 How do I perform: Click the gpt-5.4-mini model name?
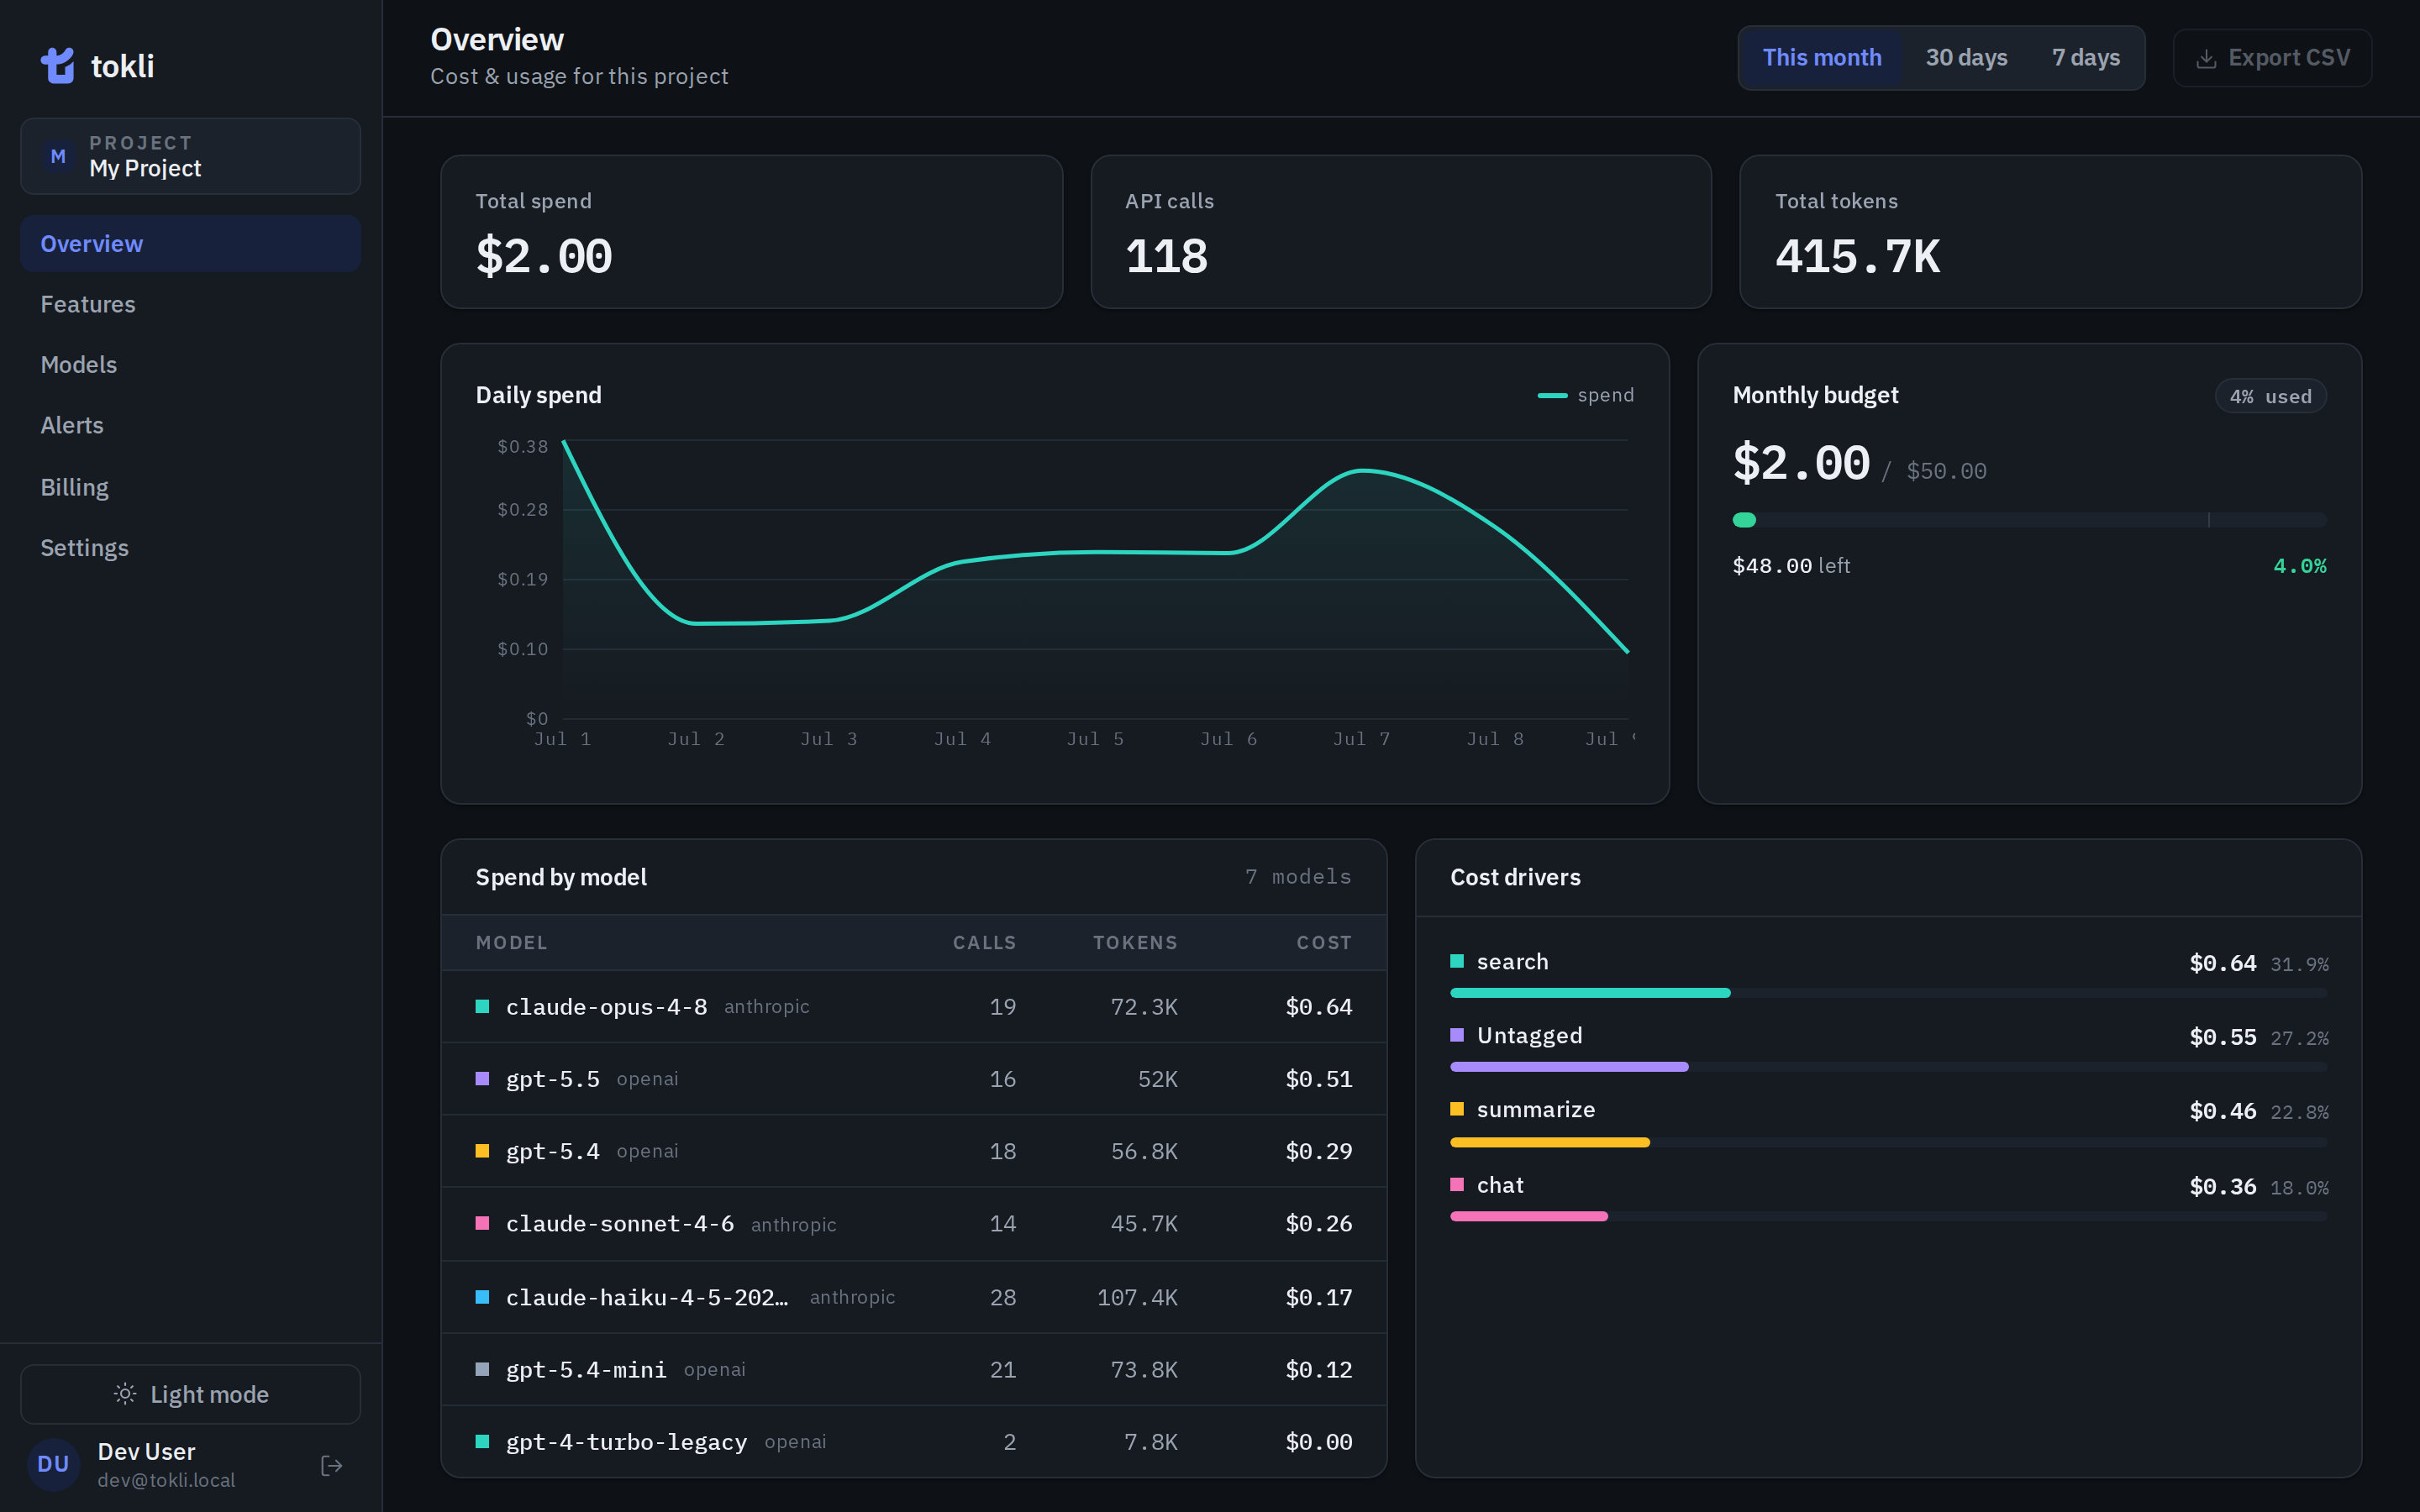pyautogui.click(x=586, y=1369)
